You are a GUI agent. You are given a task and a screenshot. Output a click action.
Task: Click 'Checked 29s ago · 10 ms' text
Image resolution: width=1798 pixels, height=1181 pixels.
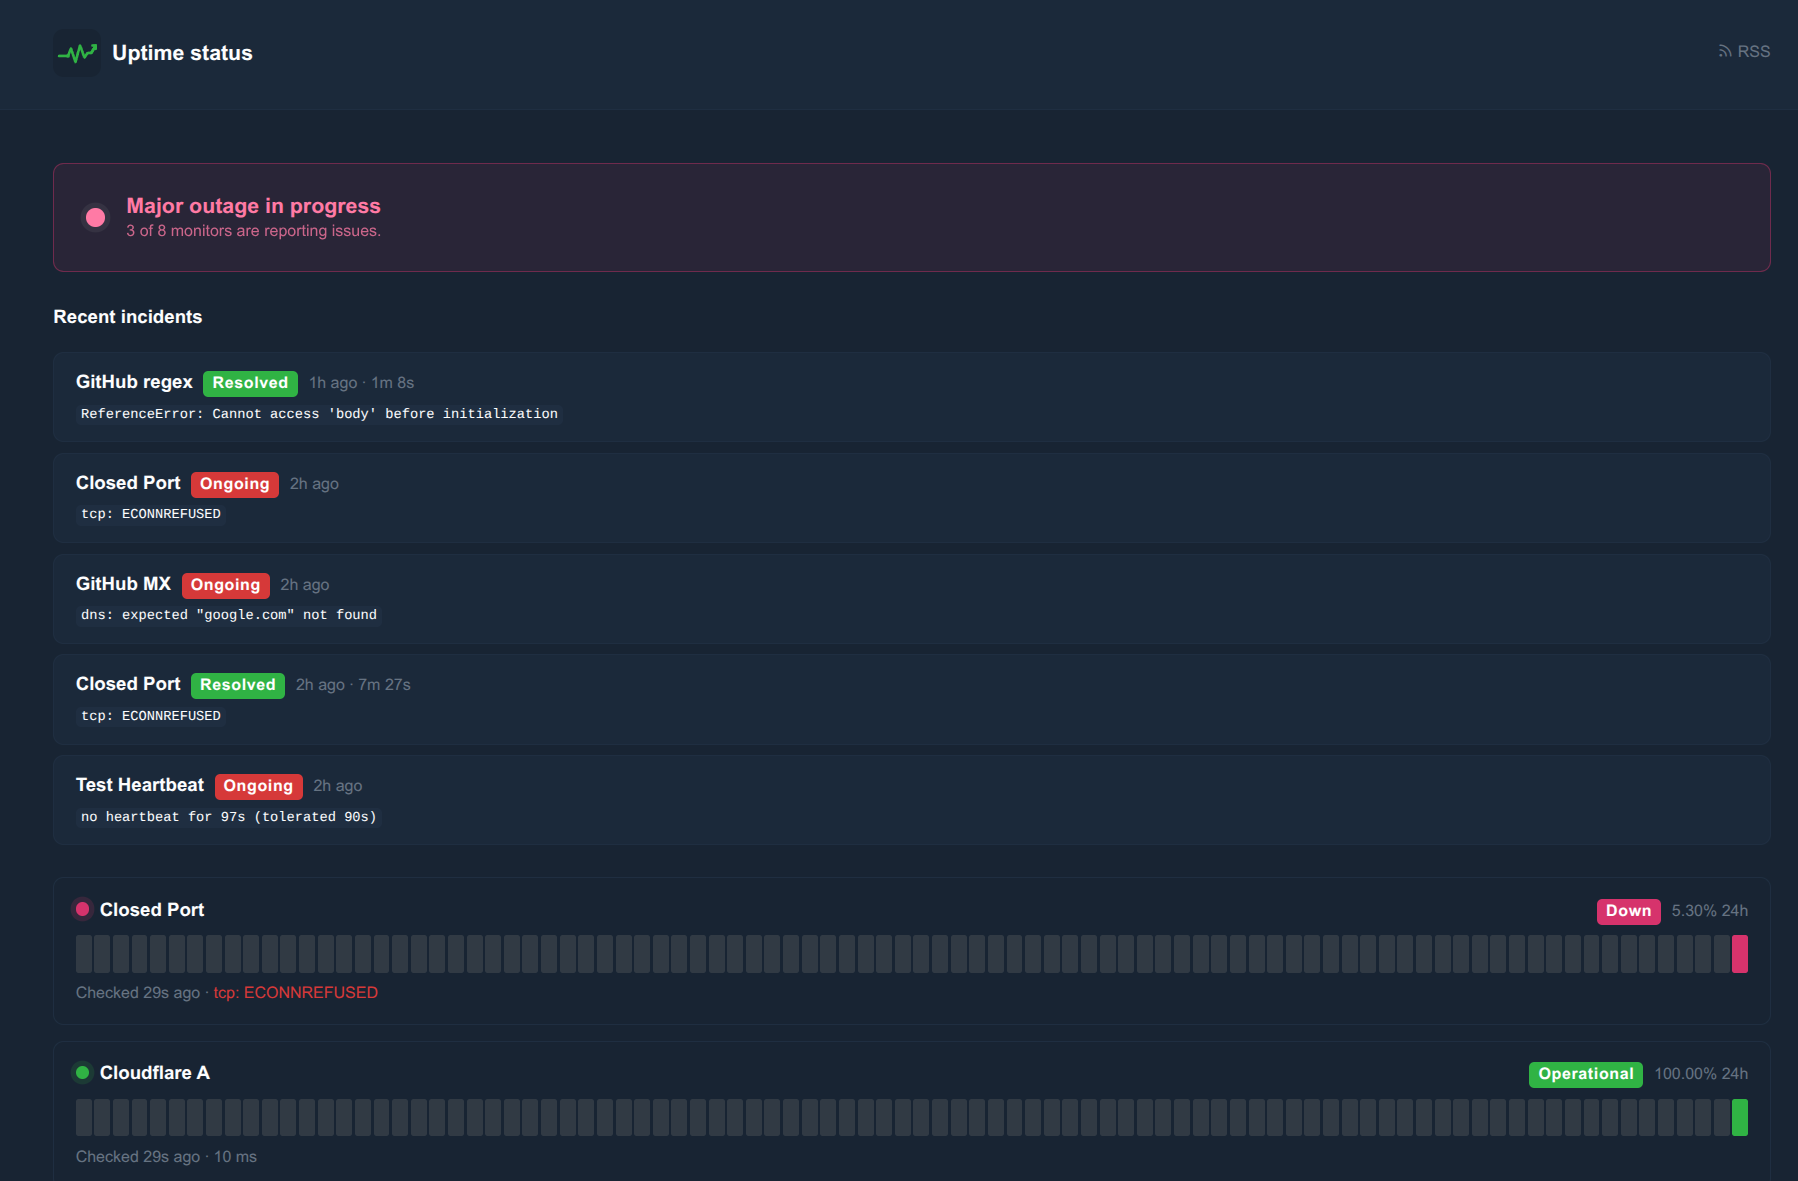pos(166,1157)
